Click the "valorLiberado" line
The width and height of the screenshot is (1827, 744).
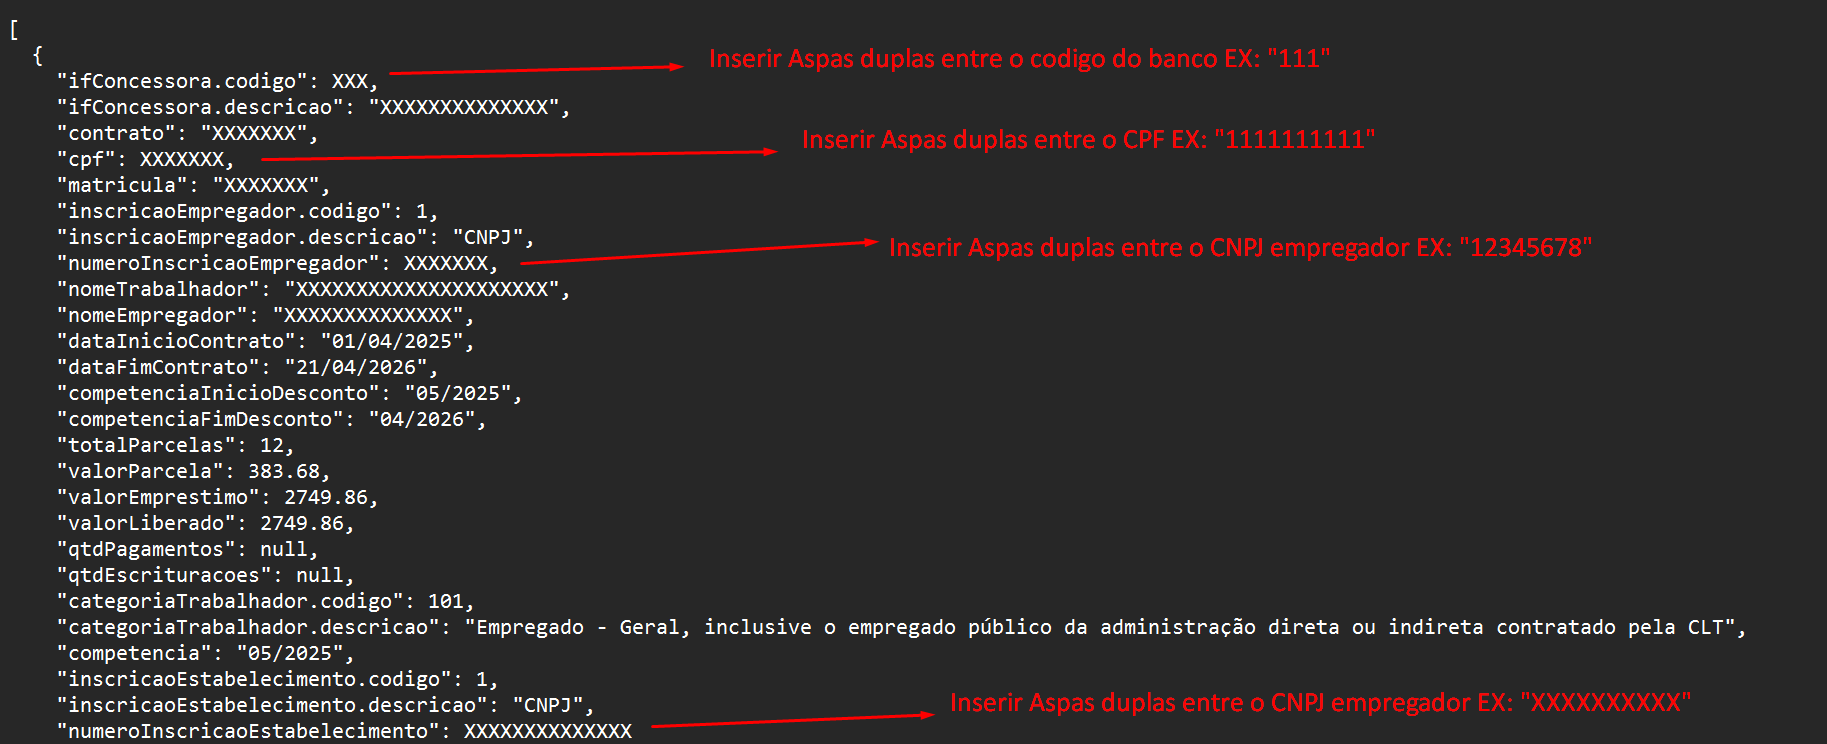coord(205,523)
